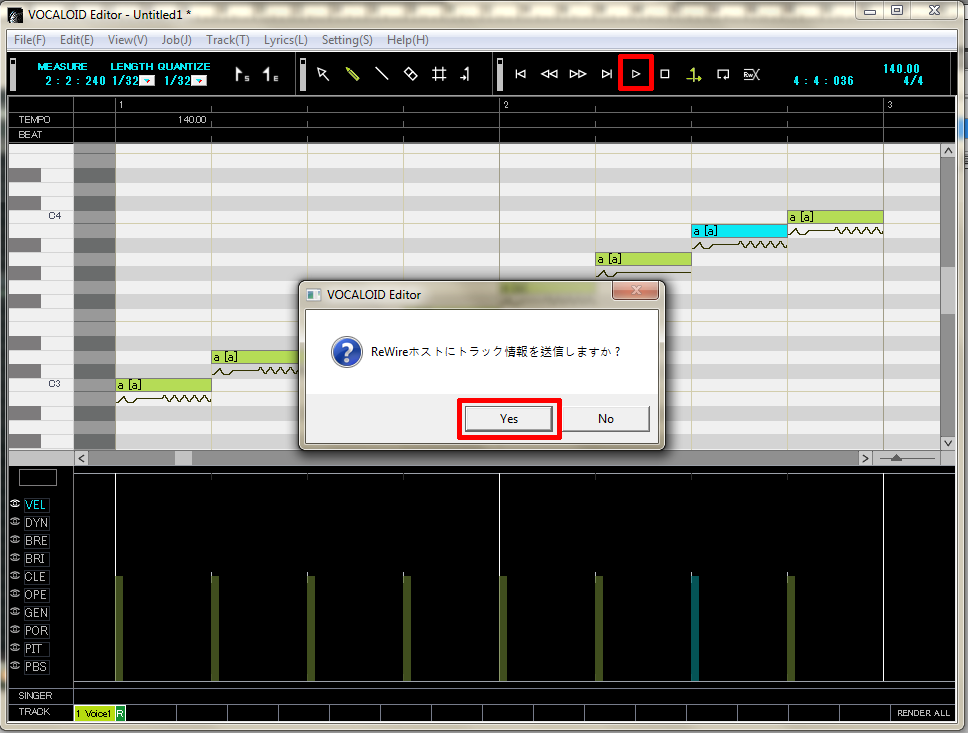Open the LENGTH 1/32 dropdown arrow
968x733 pixels.
(148, 81)
